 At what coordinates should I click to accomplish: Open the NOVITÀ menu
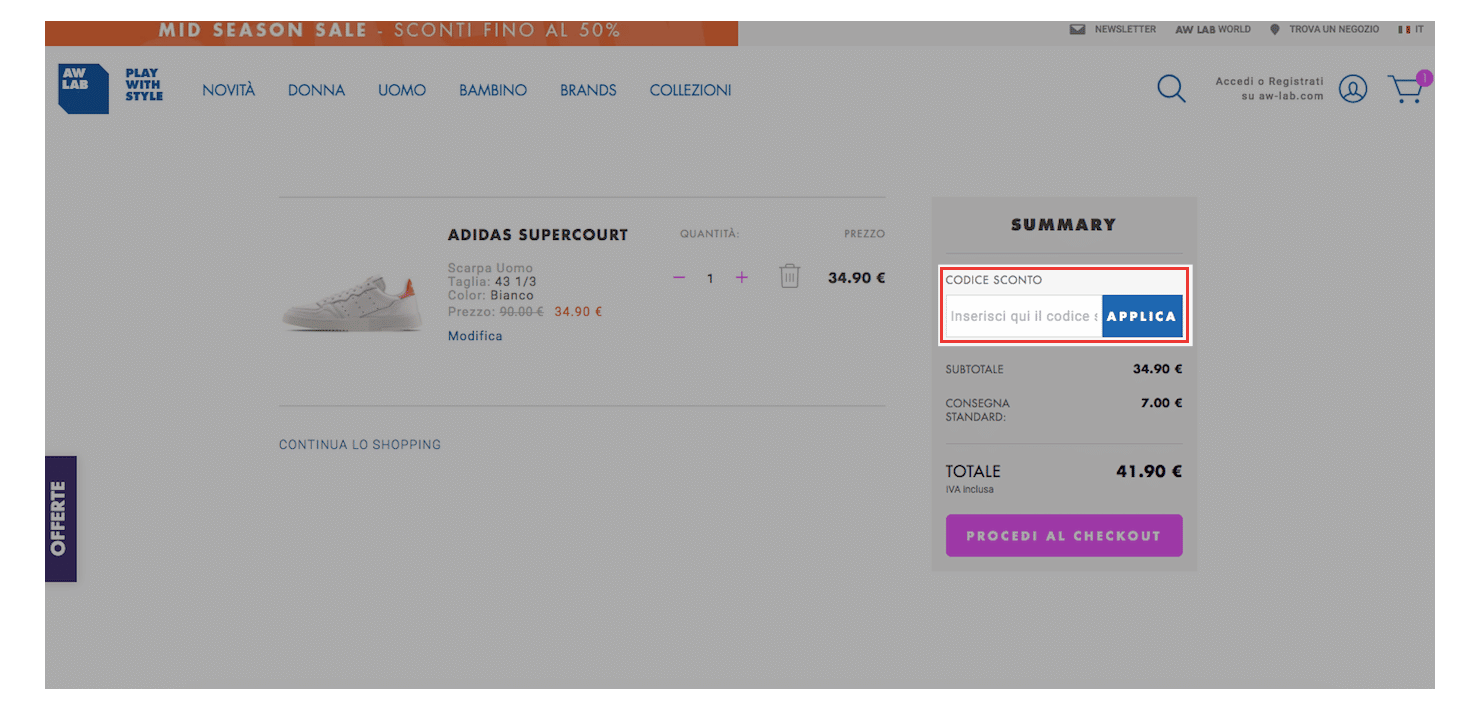pos(228,90)
